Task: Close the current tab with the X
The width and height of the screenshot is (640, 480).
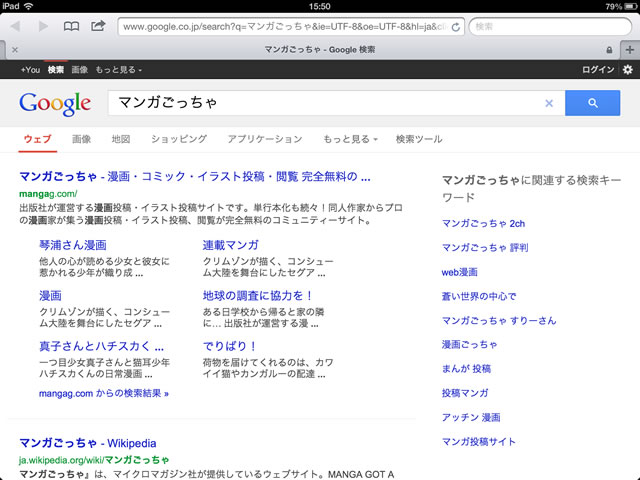Action: pos(15,50)
